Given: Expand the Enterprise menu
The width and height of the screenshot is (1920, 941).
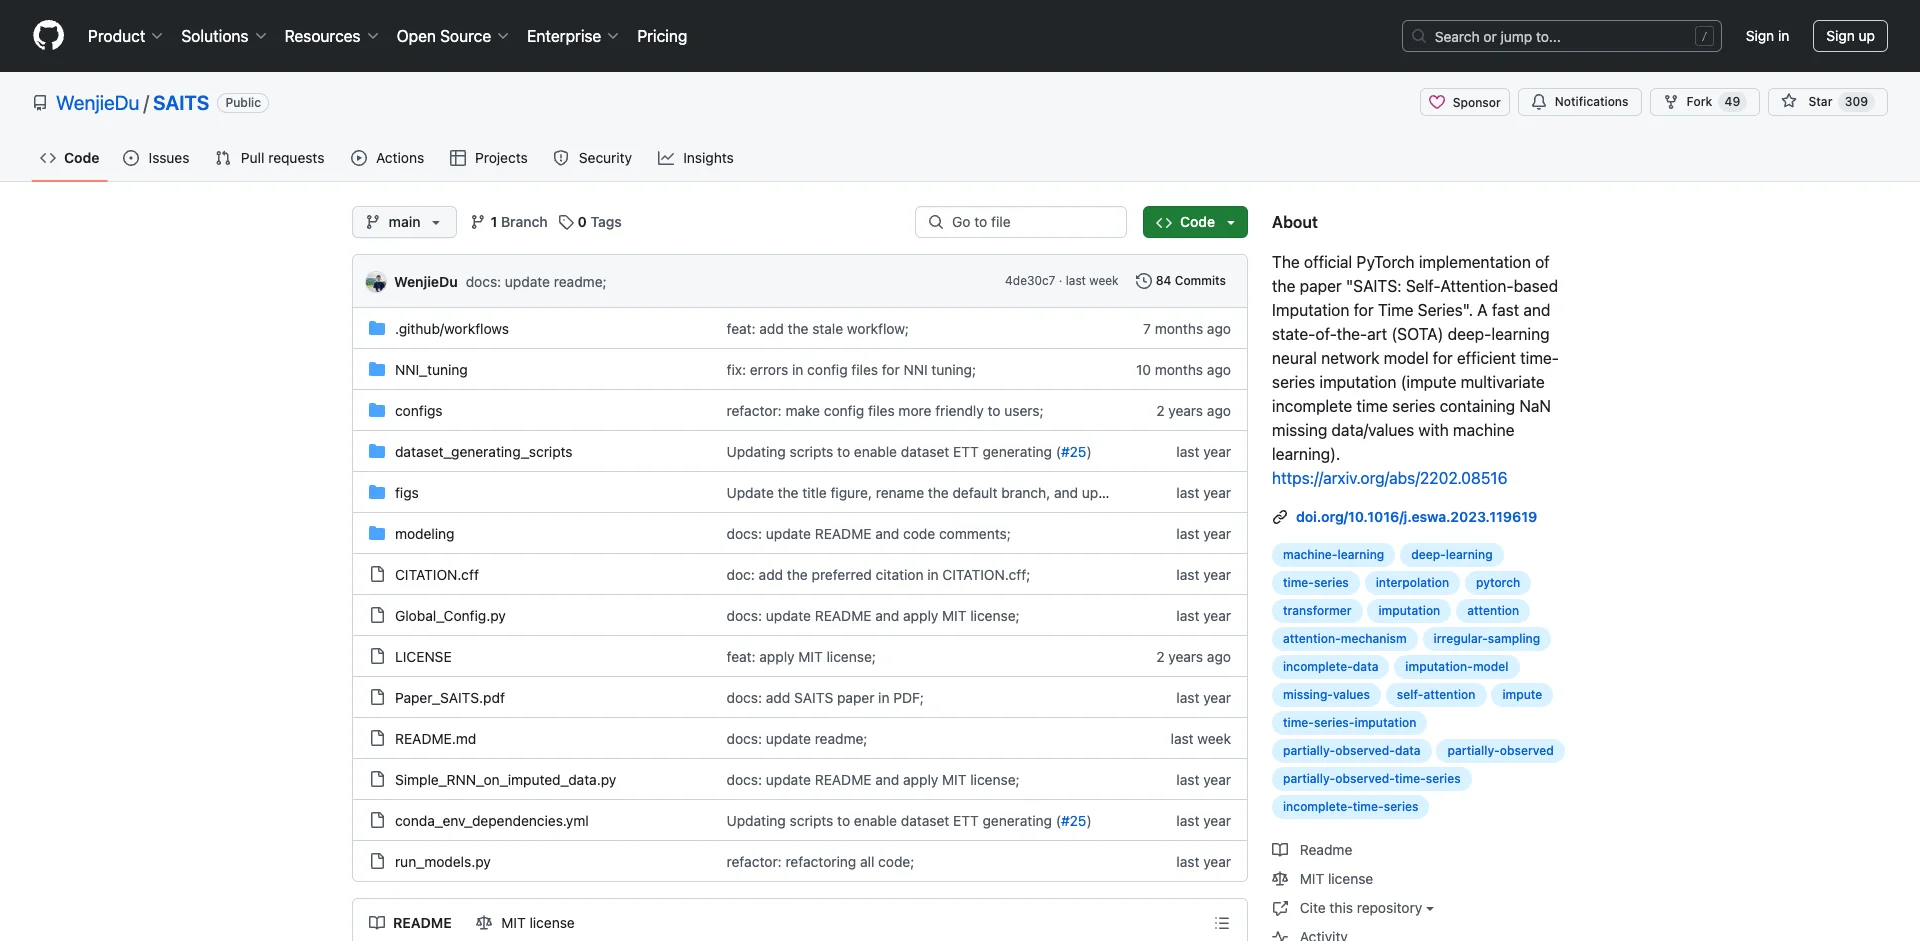Looking at the screenshot, I should (x=573, y=36).
